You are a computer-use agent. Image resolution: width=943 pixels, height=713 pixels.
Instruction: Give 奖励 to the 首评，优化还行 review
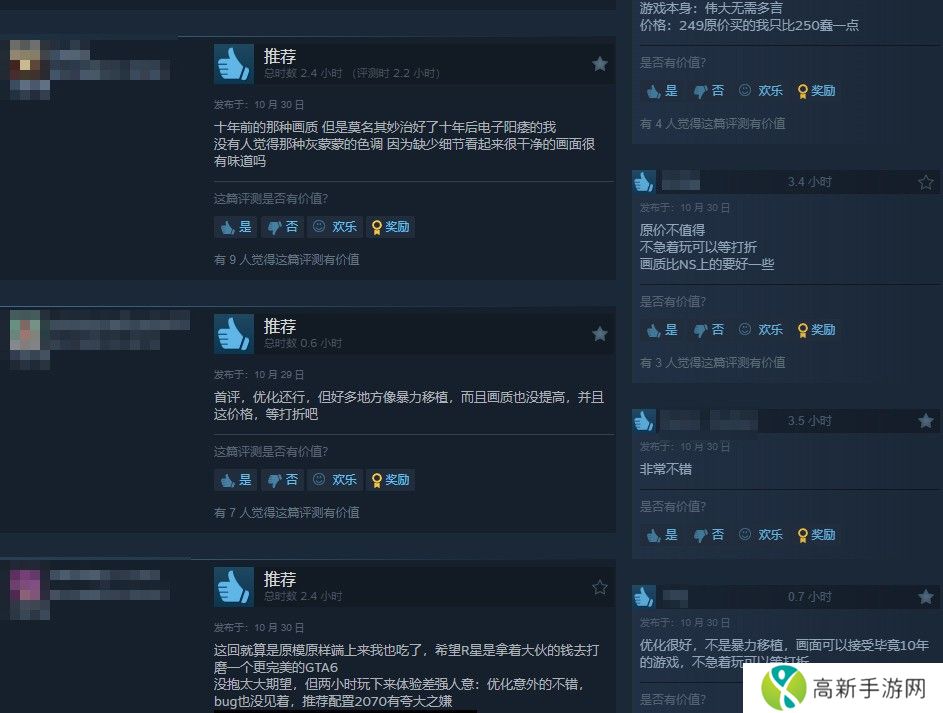390,480
